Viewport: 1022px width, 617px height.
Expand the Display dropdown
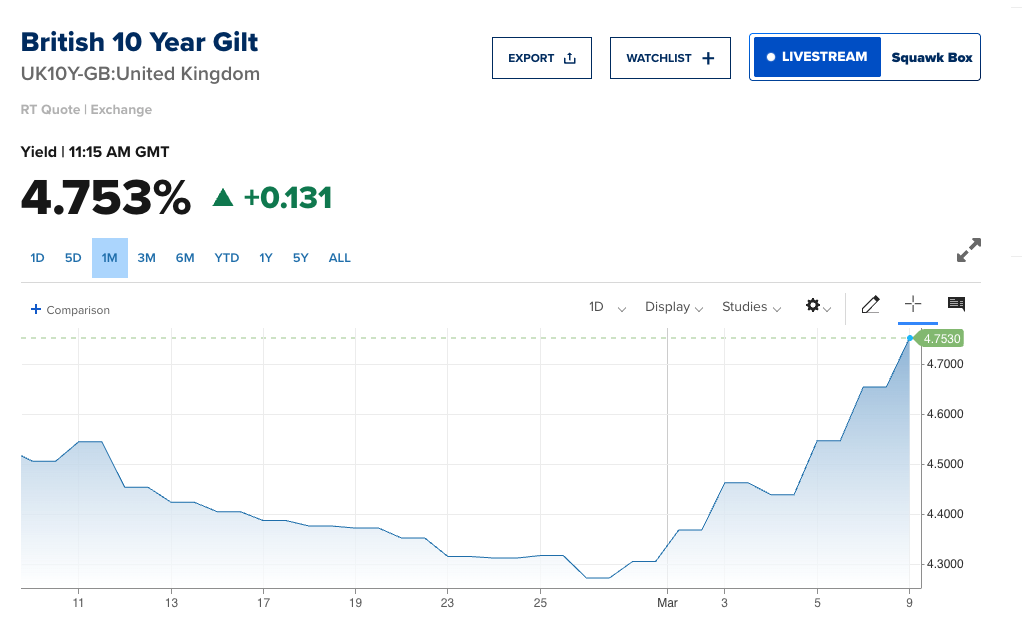coord(674,307)
